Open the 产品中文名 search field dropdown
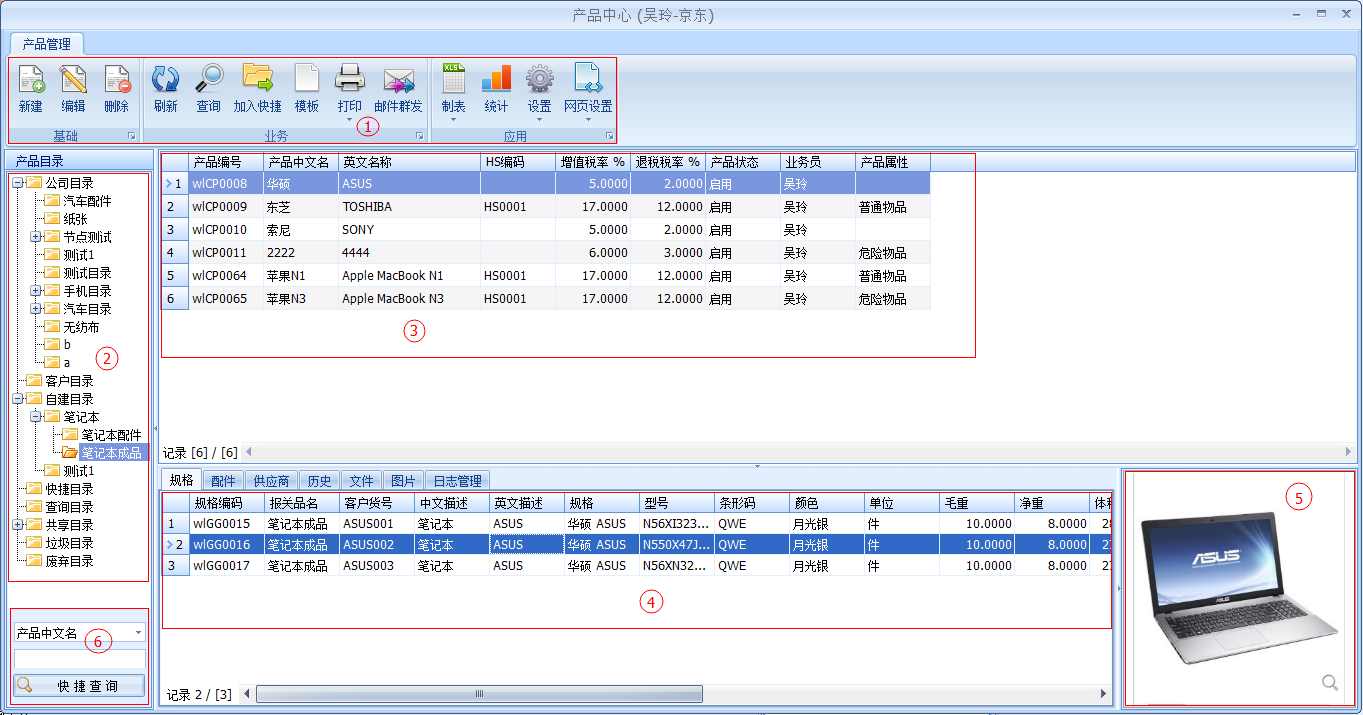This screenshot has height=715, width=1363. click(138, 633)
